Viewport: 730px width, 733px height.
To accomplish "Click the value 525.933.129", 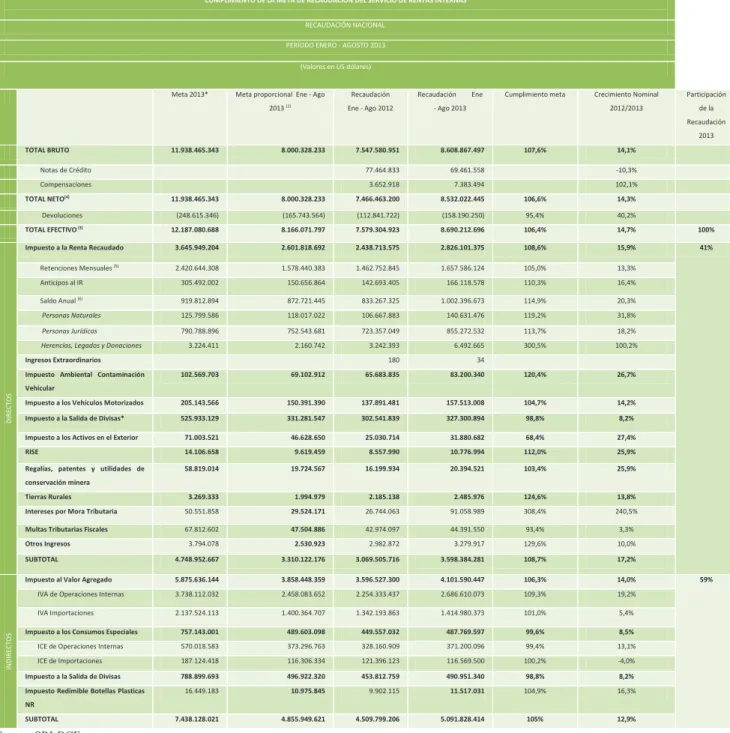I will [200, 418].
